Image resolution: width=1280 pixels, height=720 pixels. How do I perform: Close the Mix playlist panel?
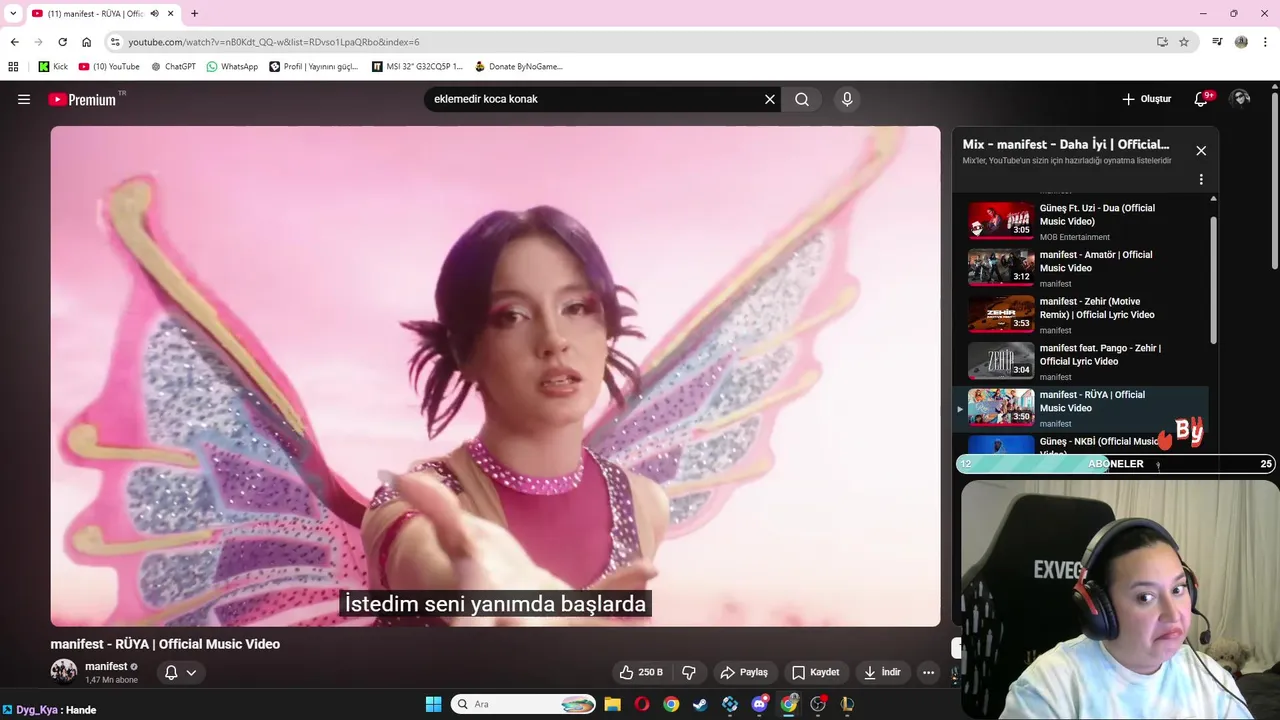pos(1201,150)
